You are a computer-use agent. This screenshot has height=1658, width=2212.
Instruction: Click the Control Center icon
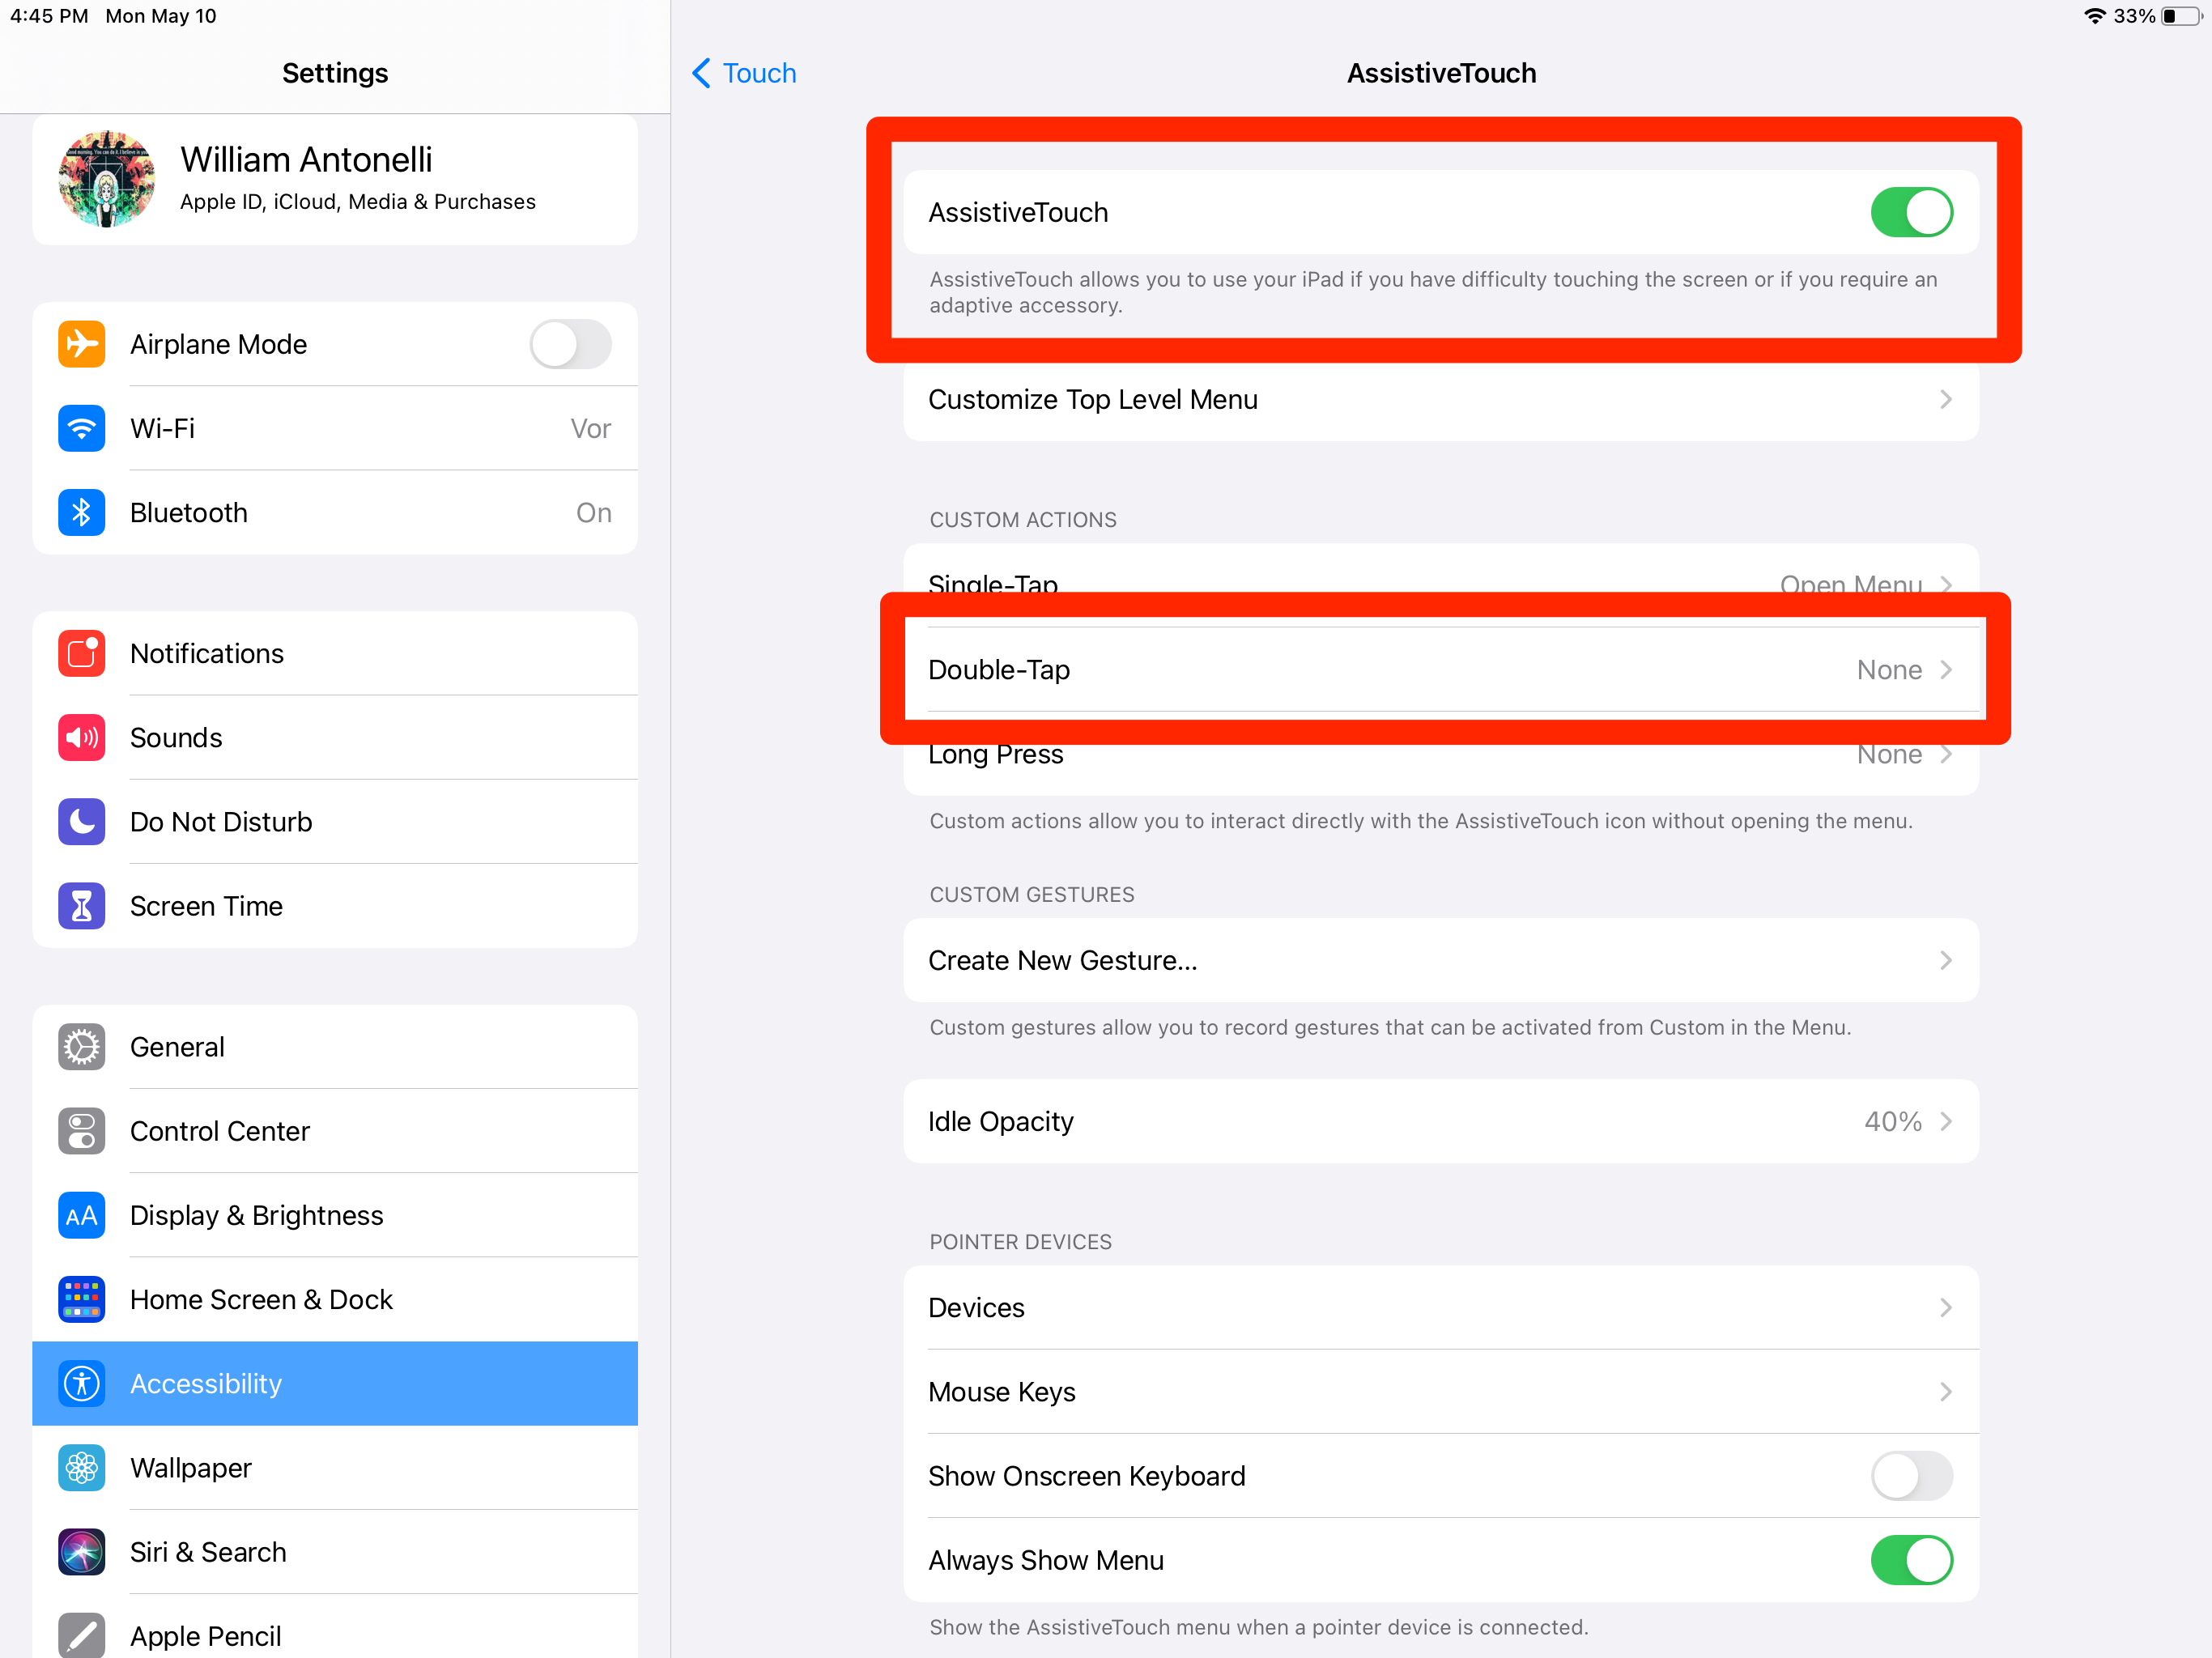pyautogui.click(x=82, y=1130)
